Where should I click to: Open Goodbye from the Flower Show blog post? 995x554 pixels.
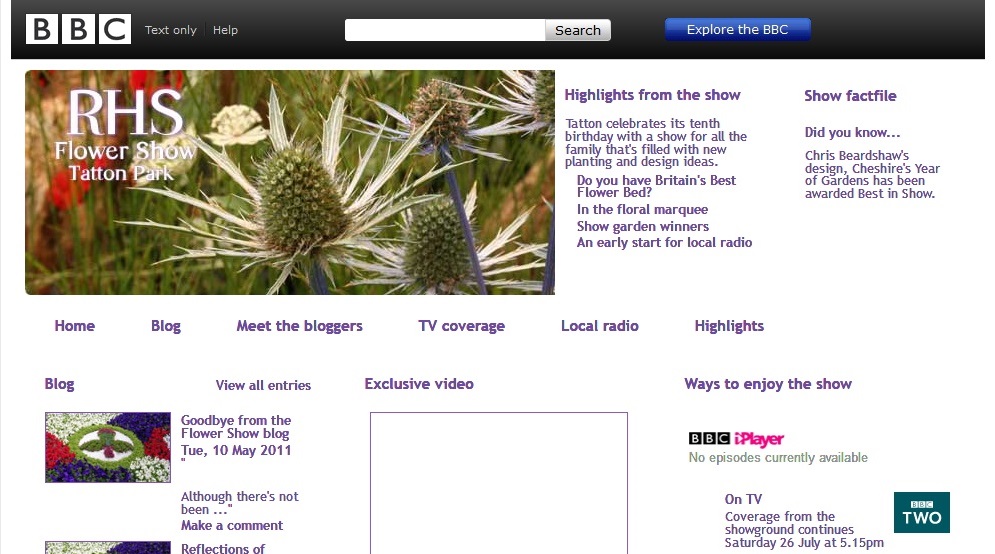[236, 426]
